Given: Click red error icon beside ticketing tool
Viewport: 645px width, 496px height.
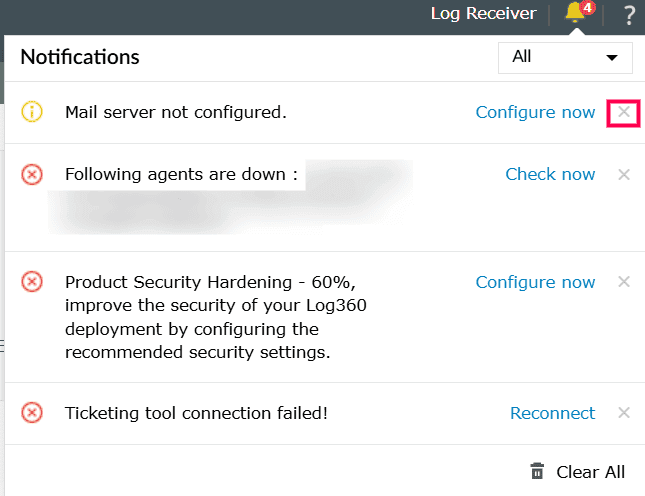Looking at the screenshot, I should tap(32, 413).
